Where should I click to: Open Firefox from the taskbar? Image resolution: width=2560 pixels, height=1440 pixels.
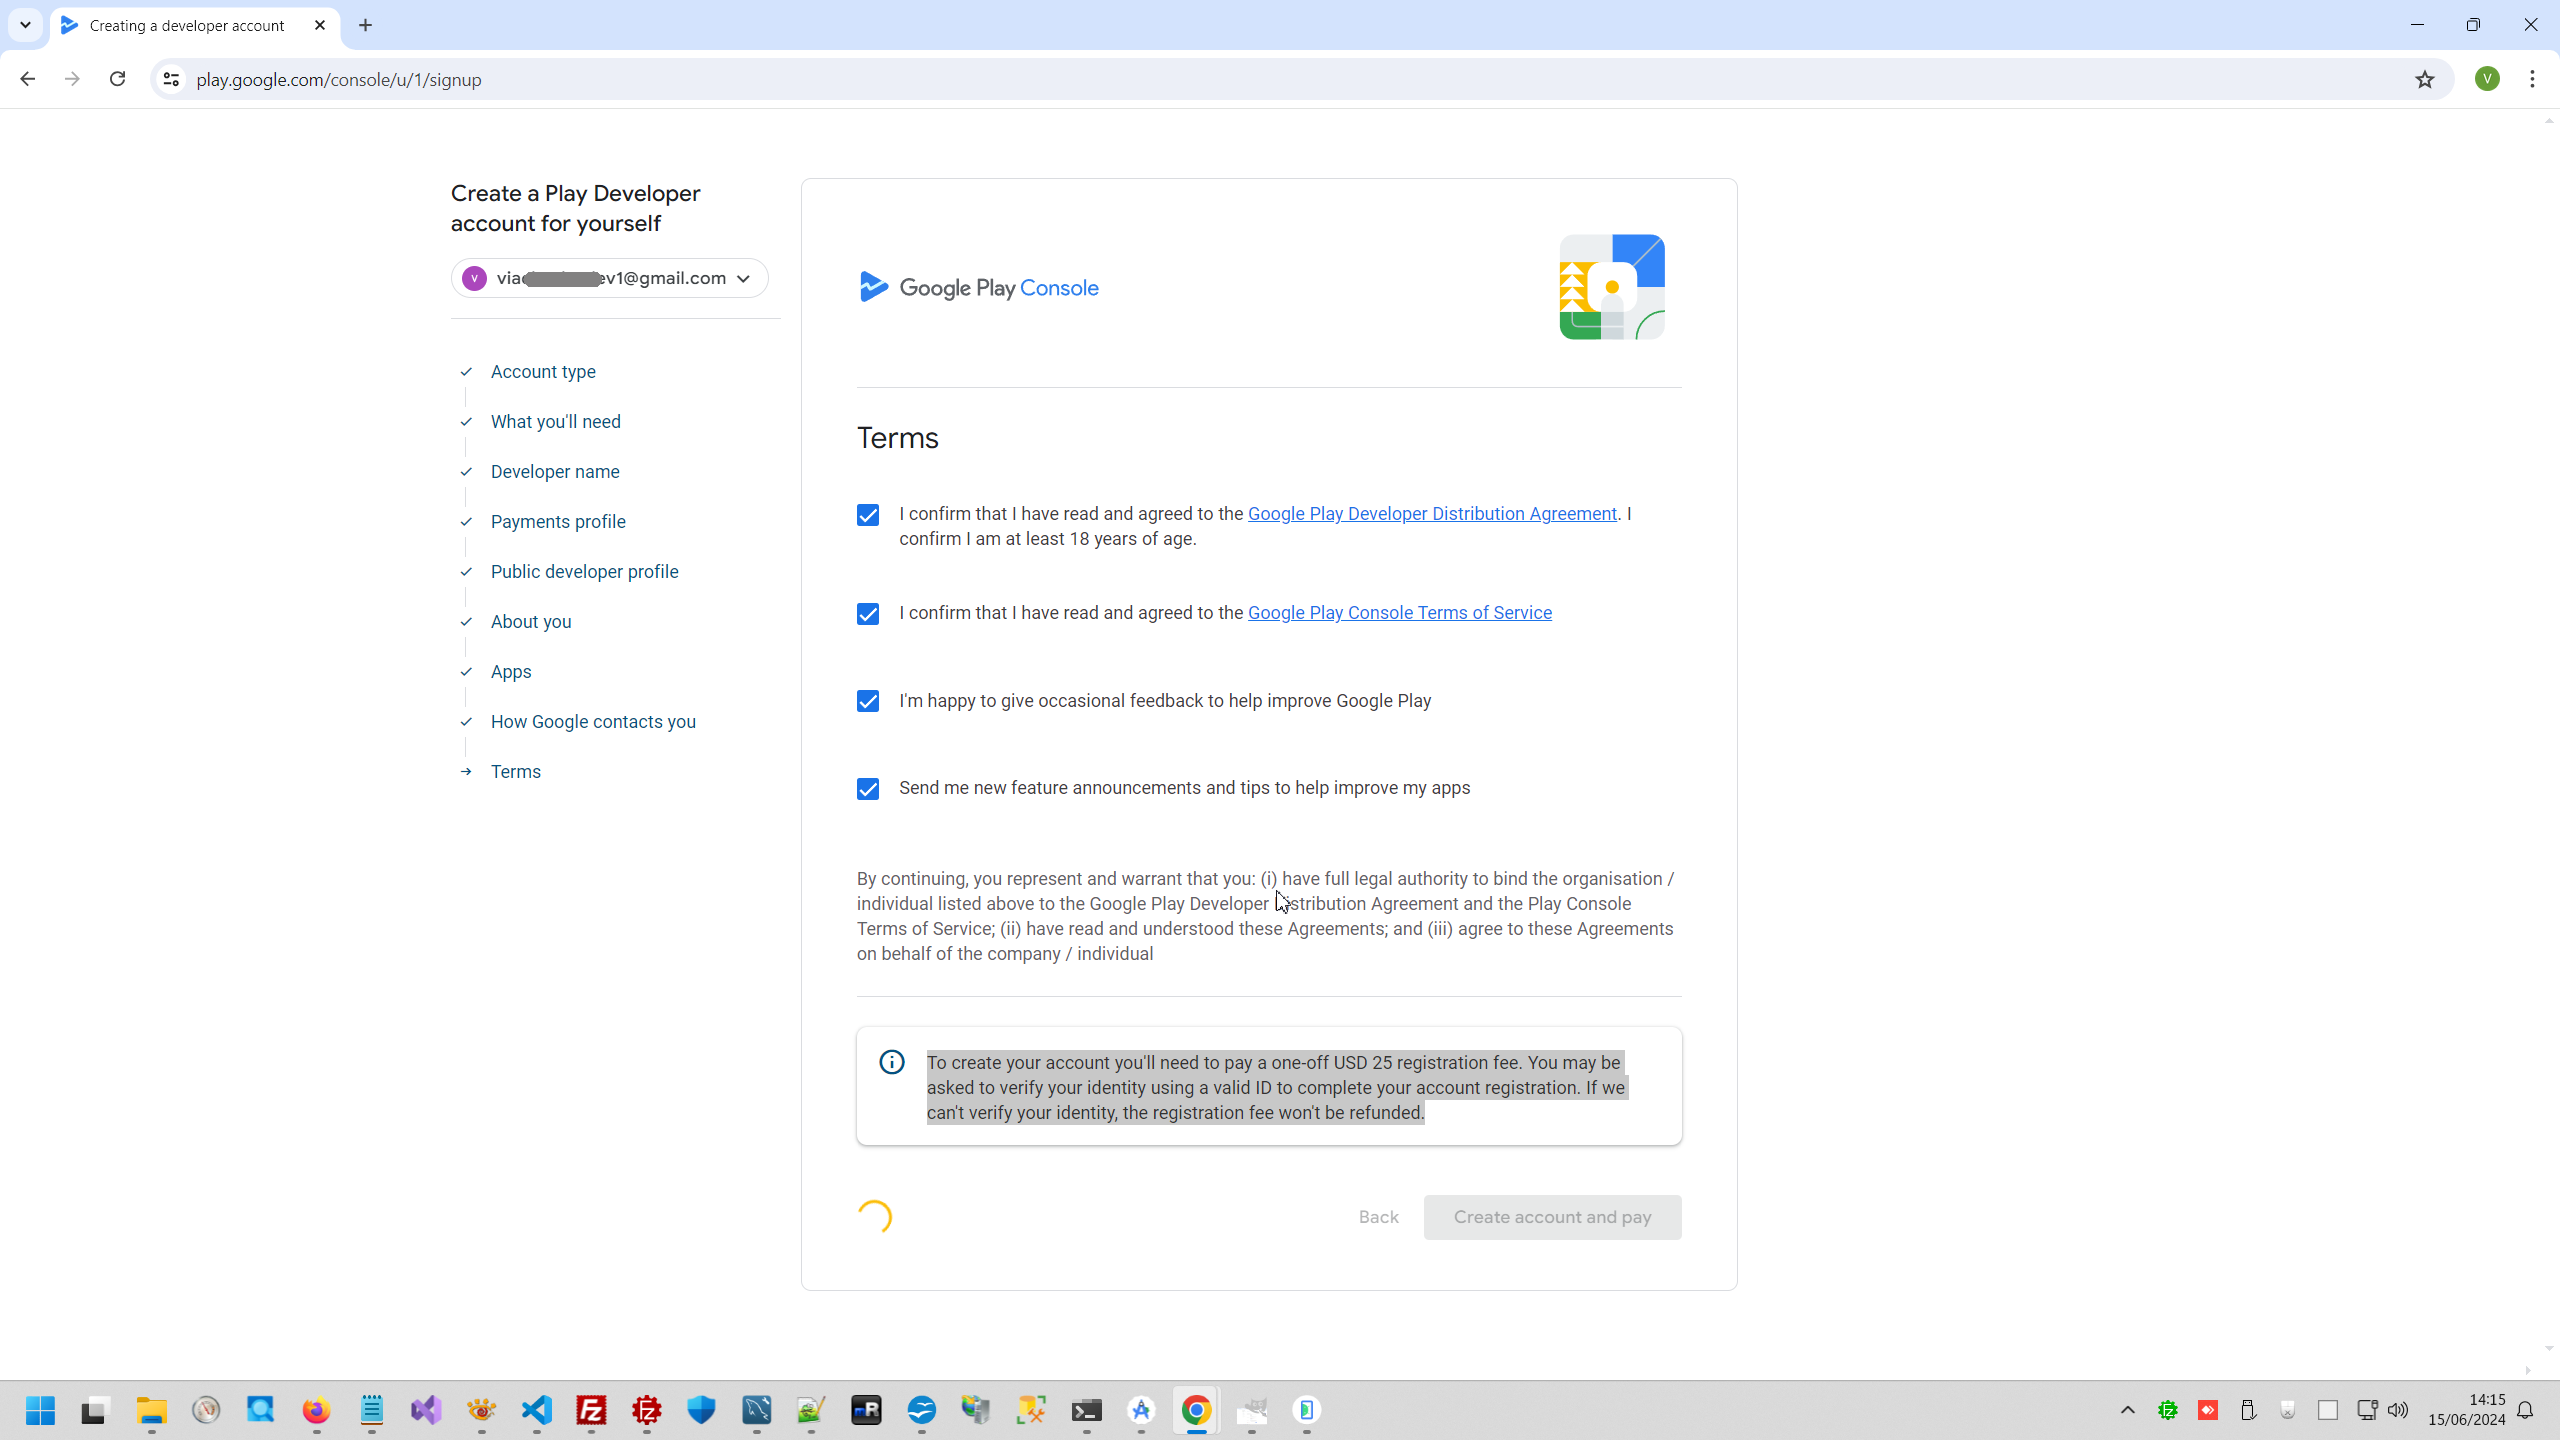(316, 1410)
